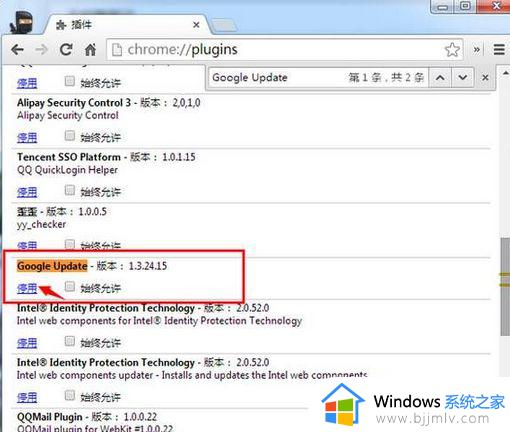Click highlighted Google Update text
Screen dimensions: 510x432
tap(52, 266)
